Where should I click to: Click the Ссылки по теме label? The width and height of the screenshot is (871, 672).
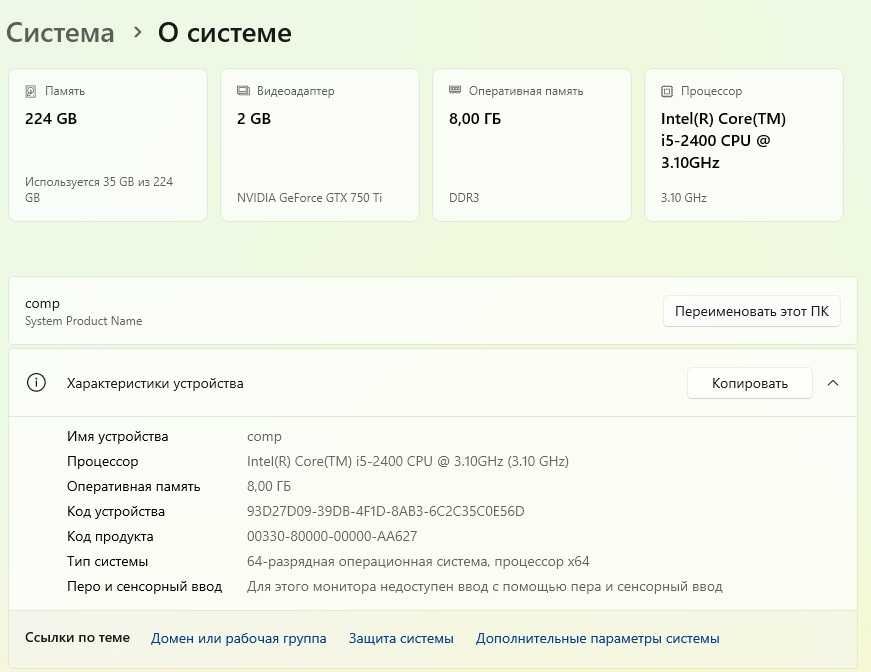coord(77,638)
